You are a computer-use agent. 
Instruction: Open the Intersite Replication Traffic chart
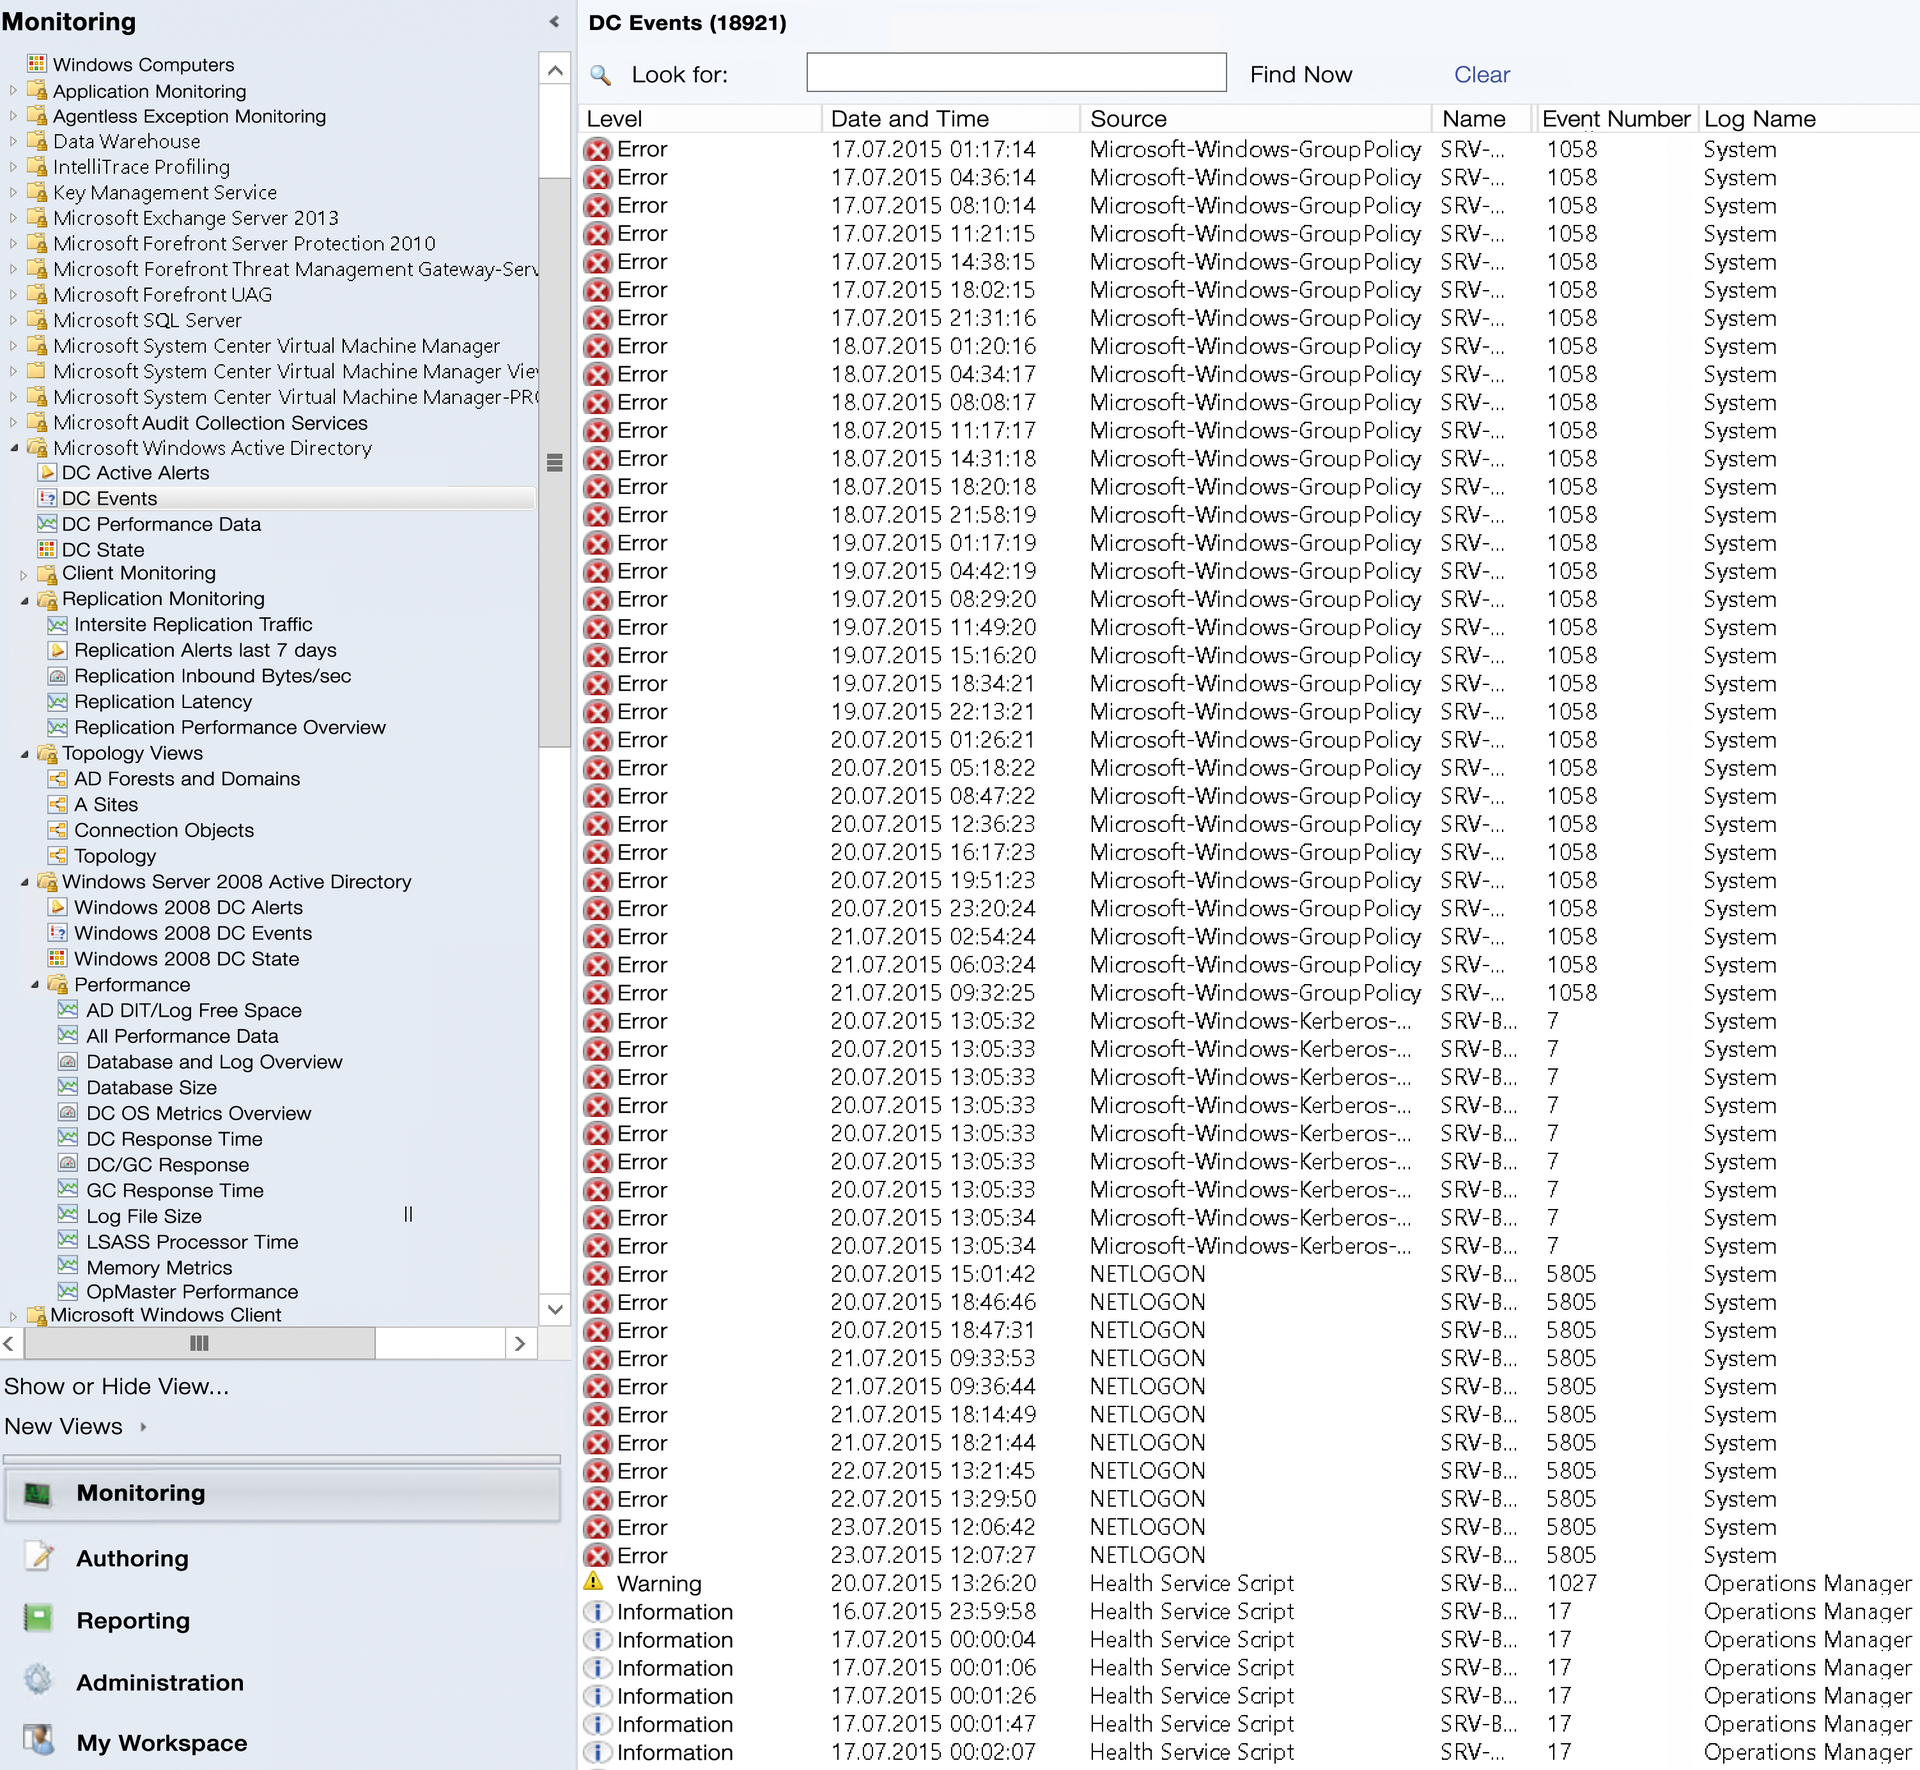(193, 624)
